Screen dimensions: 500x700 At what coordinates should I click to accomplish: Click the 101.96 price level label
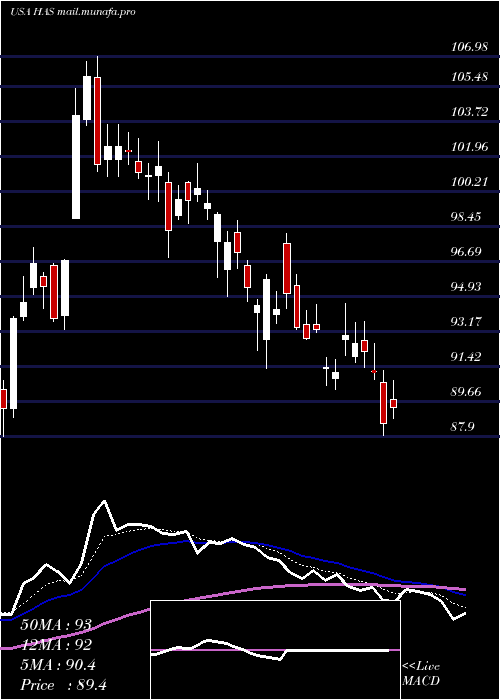[x=470, y=146]
